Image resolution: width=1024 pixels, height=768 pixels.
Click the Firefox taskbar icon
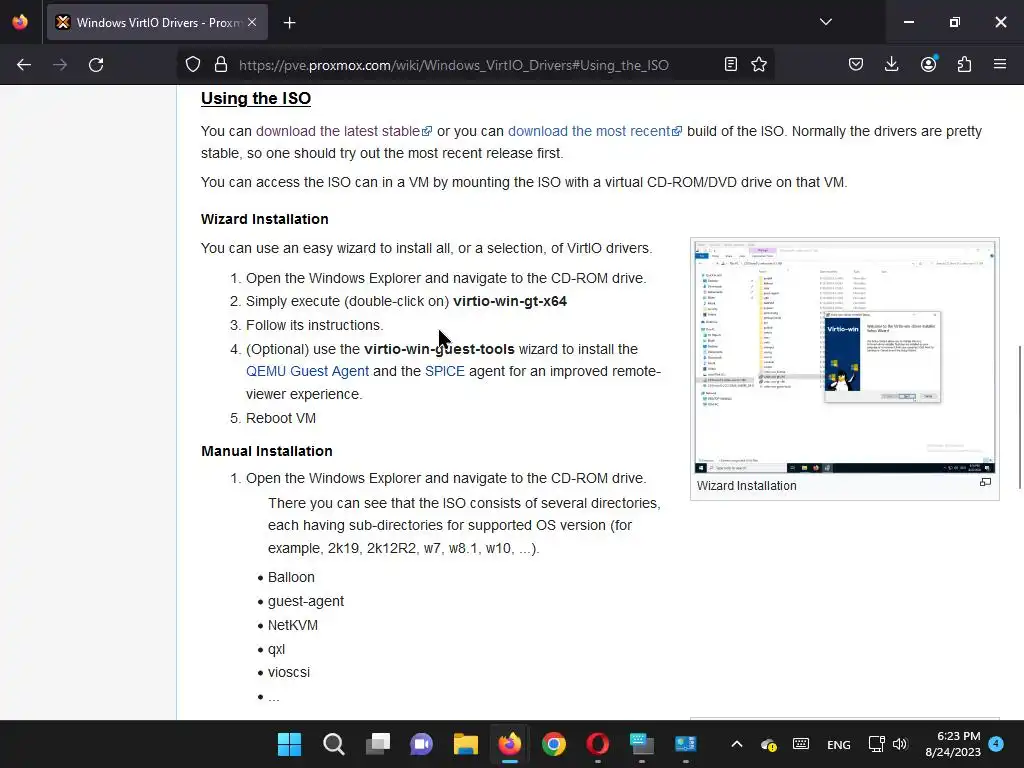click(x=510, y=744)
